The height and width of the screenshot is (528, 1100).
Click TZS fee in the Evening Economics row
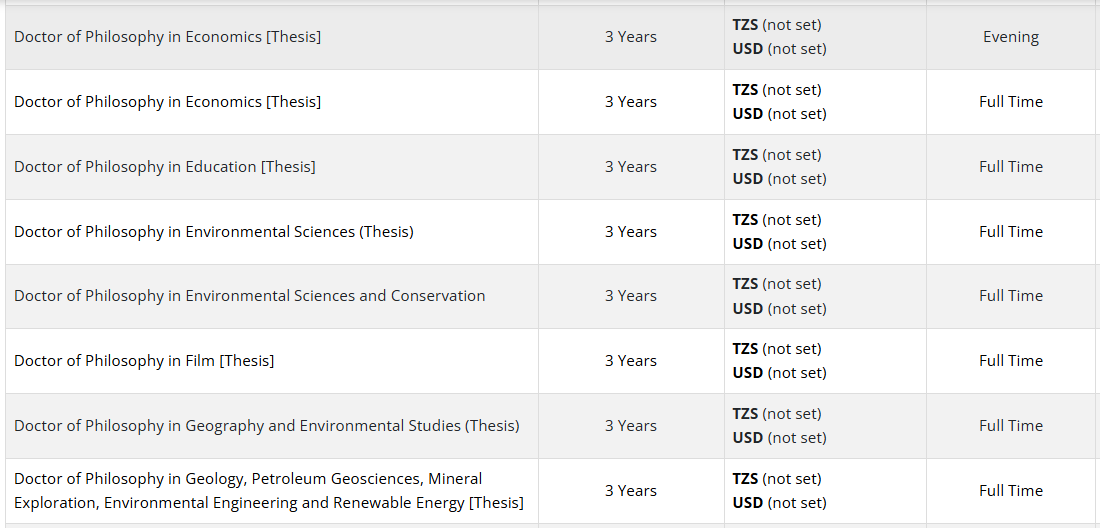(x=777, y=25)
